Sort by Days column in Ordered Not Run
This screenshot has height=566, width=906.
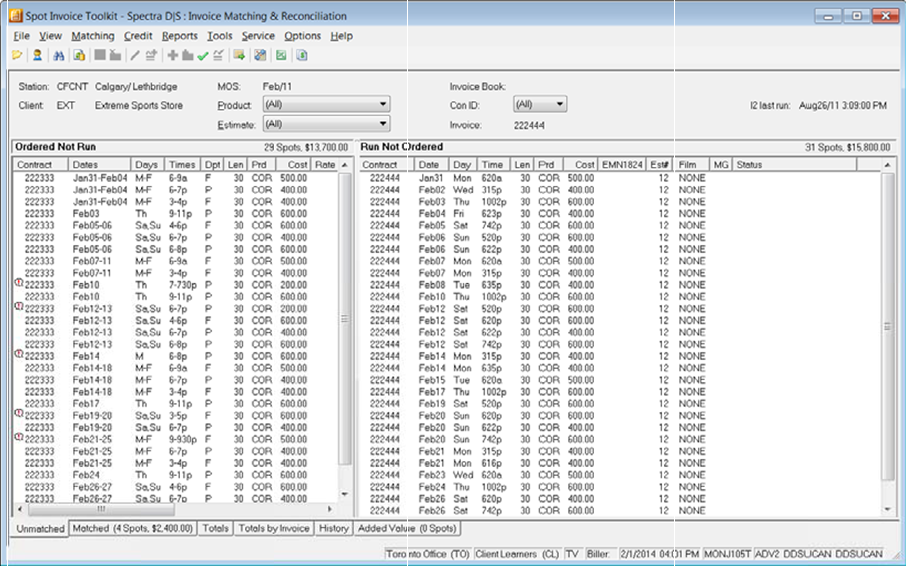(x=148, y=165)
